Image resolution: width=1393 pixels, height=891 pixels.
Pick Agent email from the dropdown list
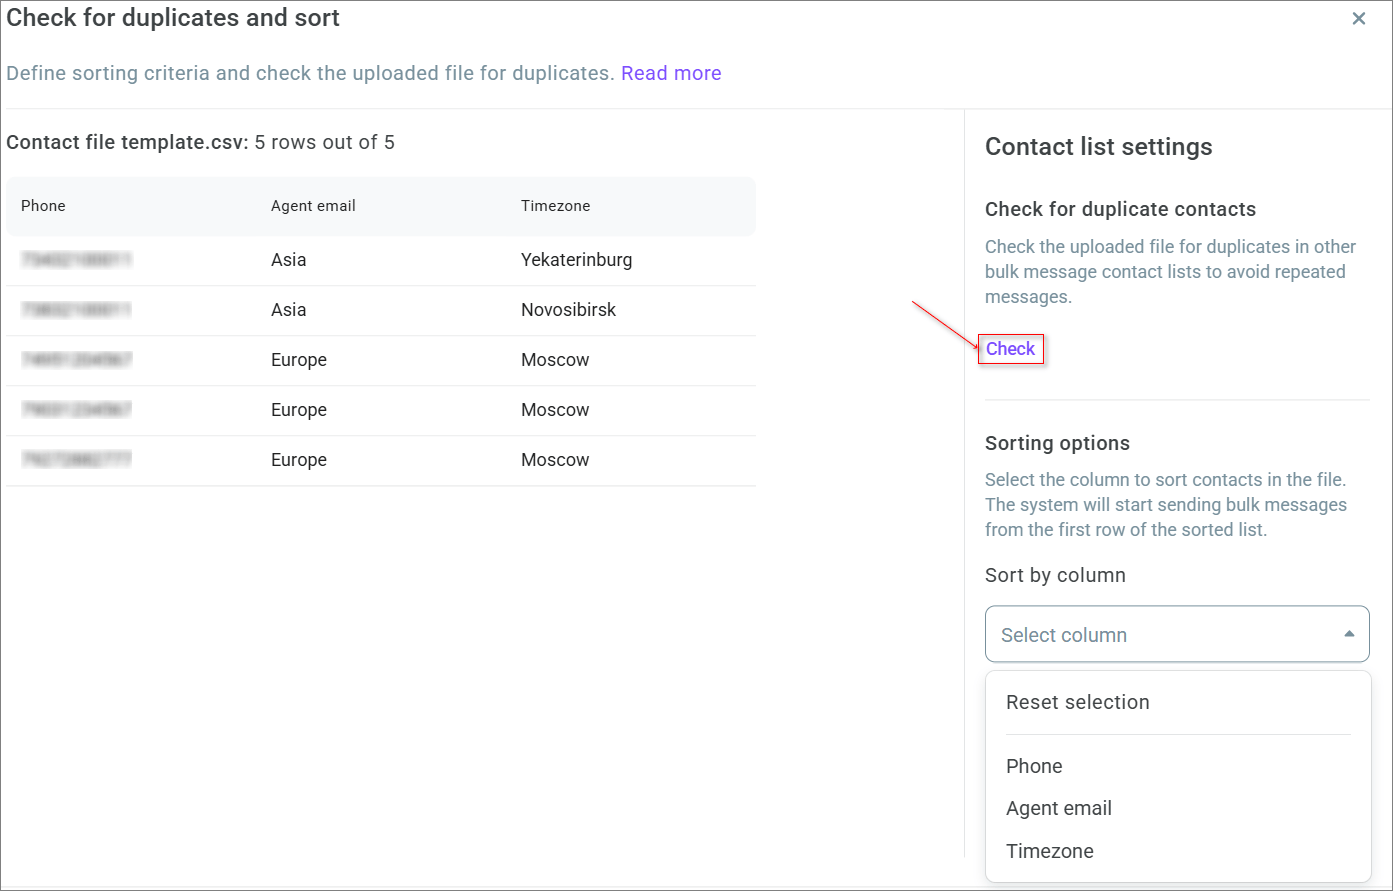pyautogui.click(x=1059, y=808)
